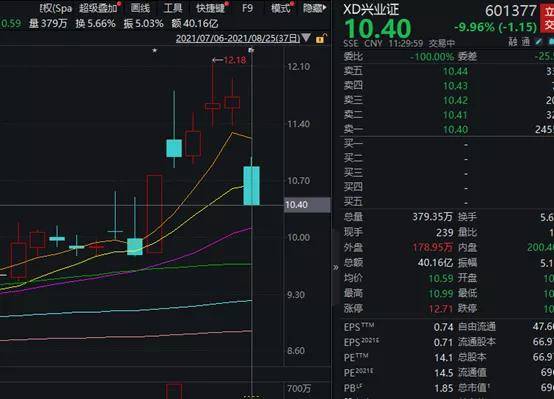Click the pencil edit icon near 融通
The height and width of the screenshot is (399, 554).
(x=538, y=42)
